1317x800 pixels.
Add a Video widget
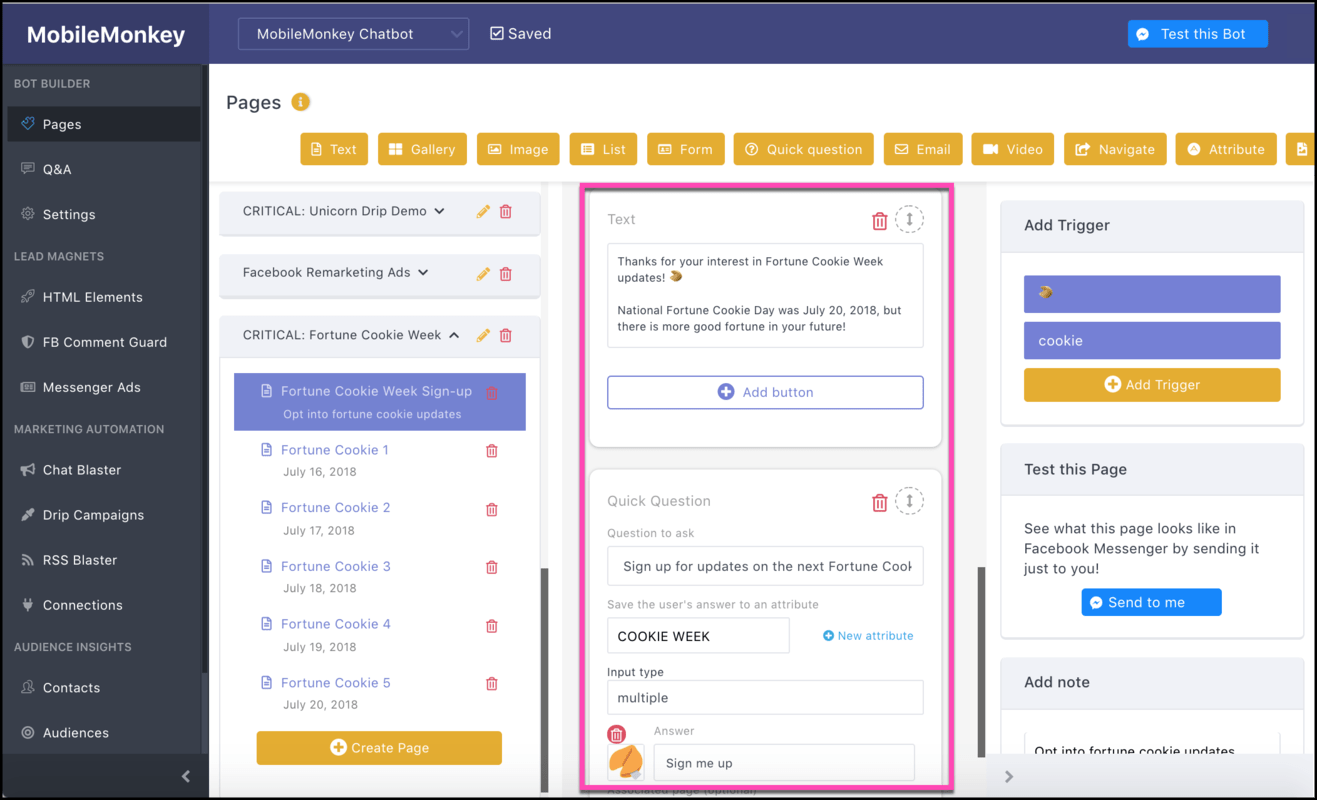pyautogui.click(x=1013, y=149)
